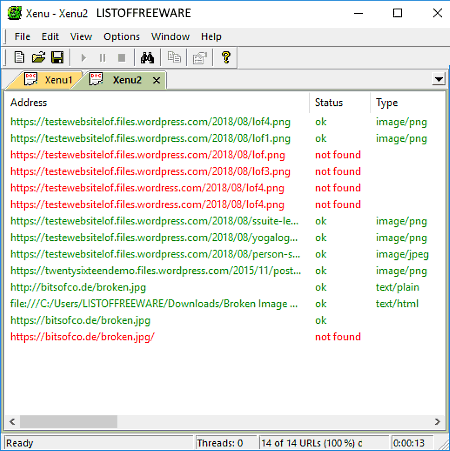Open the View menu

click(81, 37)
